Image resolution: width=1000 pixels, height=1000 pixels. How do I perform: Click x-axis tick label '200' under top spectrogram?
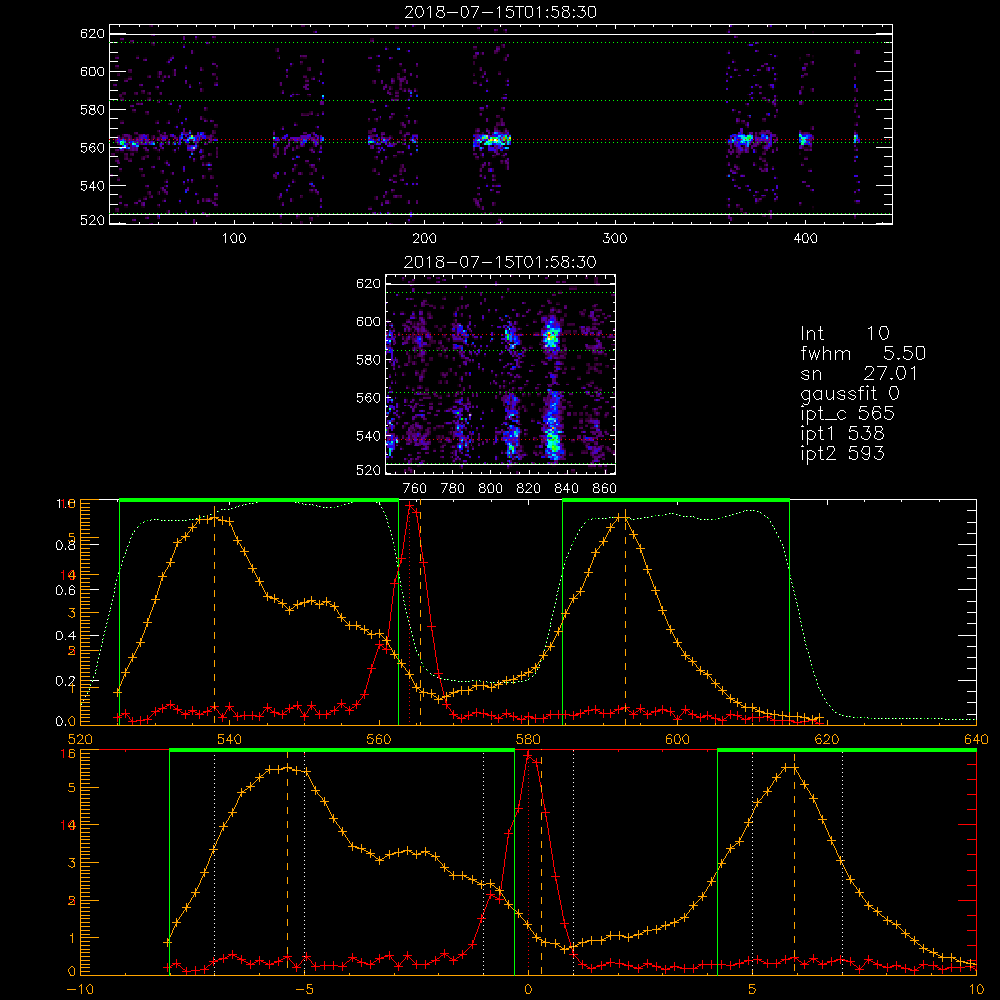coord(424,239)
